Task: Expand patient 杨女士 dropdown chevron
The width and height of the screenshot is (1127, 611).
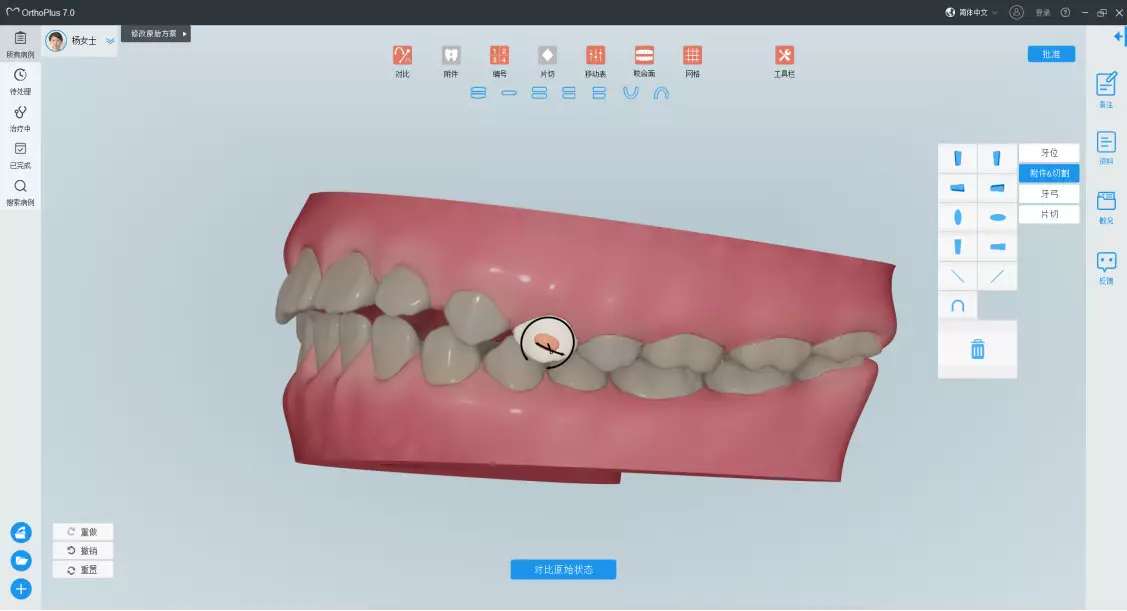Action: [x=110, y=41]
